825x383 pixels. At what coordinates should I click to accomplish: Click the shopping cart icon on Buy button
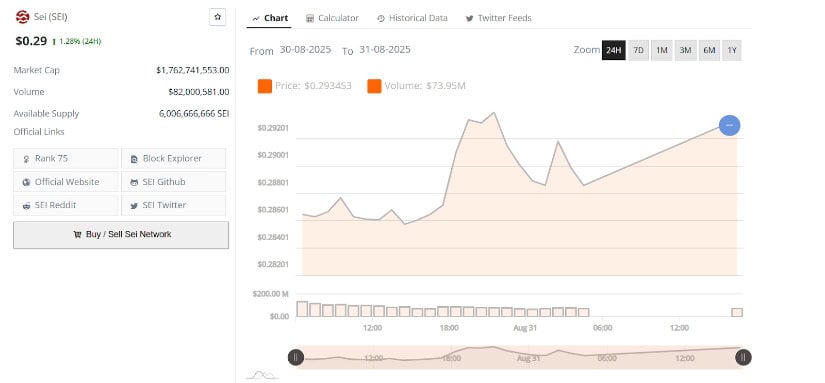pyautogui.click(x=77, y=235)
